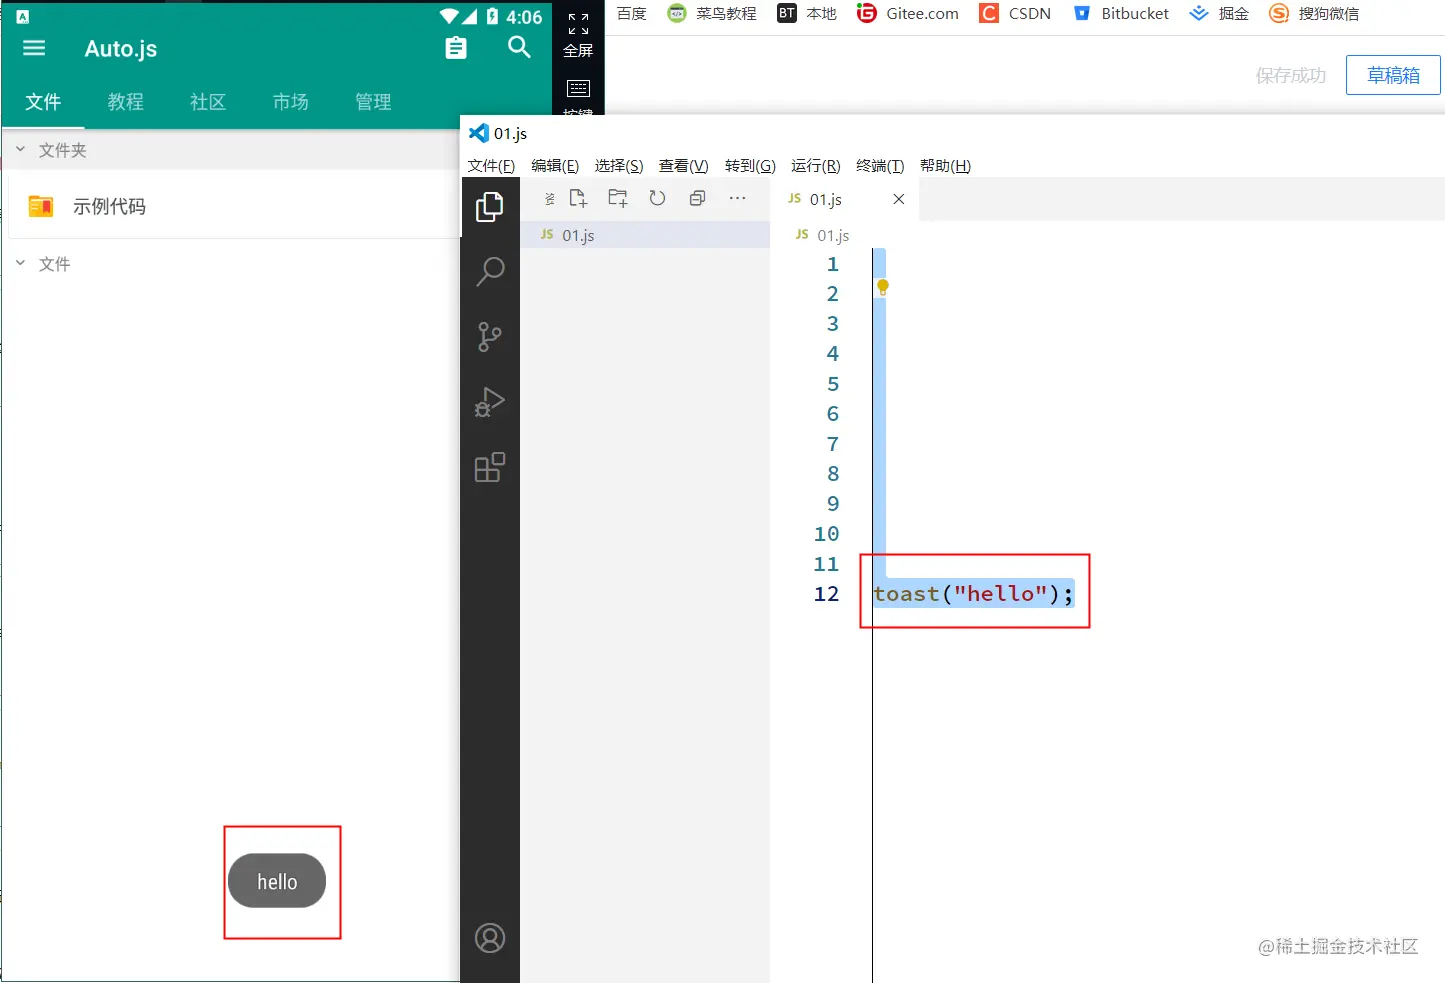1445x983 pixels.
Task: Open the 终端(T) menu in VS Code
Action: pos(880,166)
